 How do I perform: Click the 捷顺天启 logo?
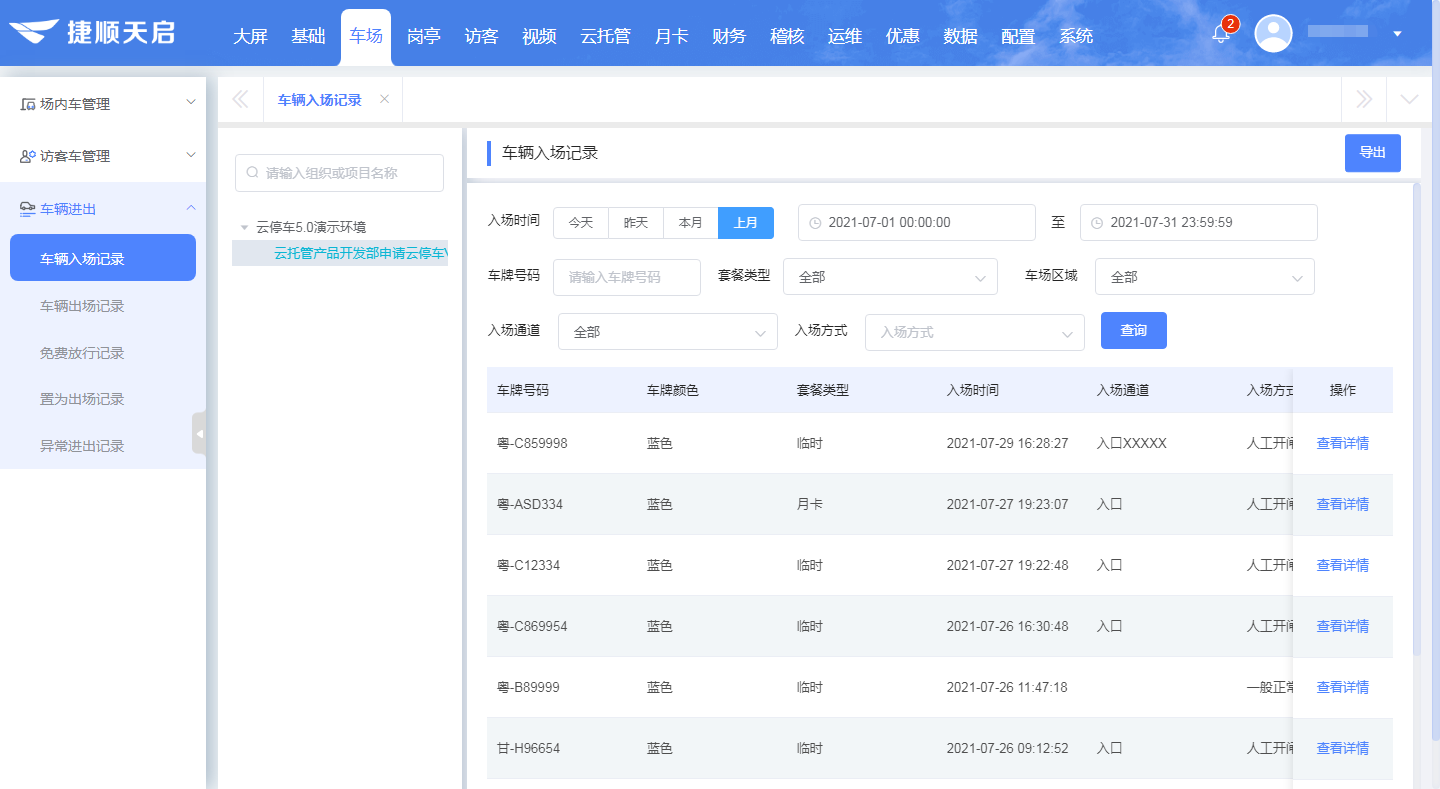(92, 32)
